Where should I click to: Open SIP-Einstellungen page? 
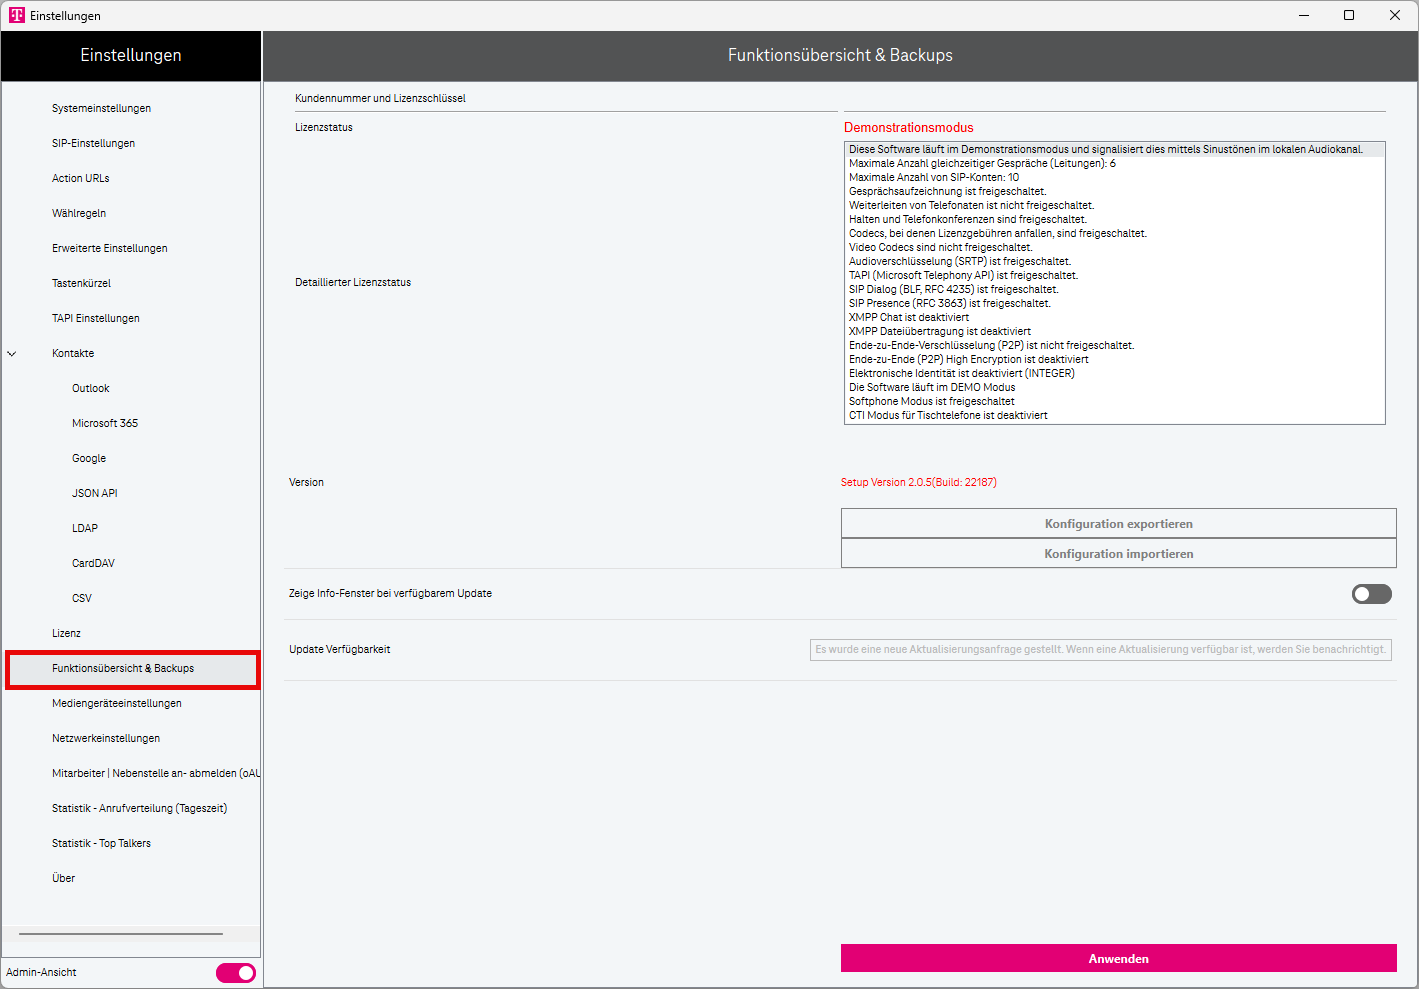(x=93, y=143)
